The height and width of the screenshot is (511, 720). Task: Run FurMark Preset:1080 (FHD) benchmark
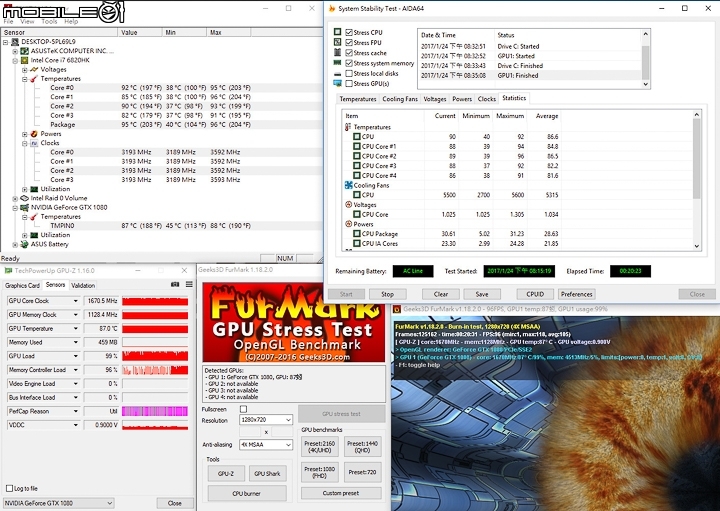[x=320, y=472]
